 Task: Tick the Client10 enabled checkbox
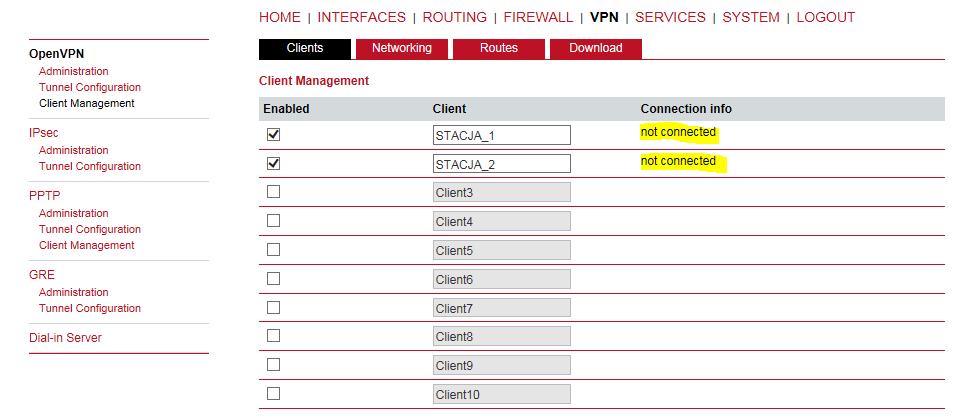[273, 394]
